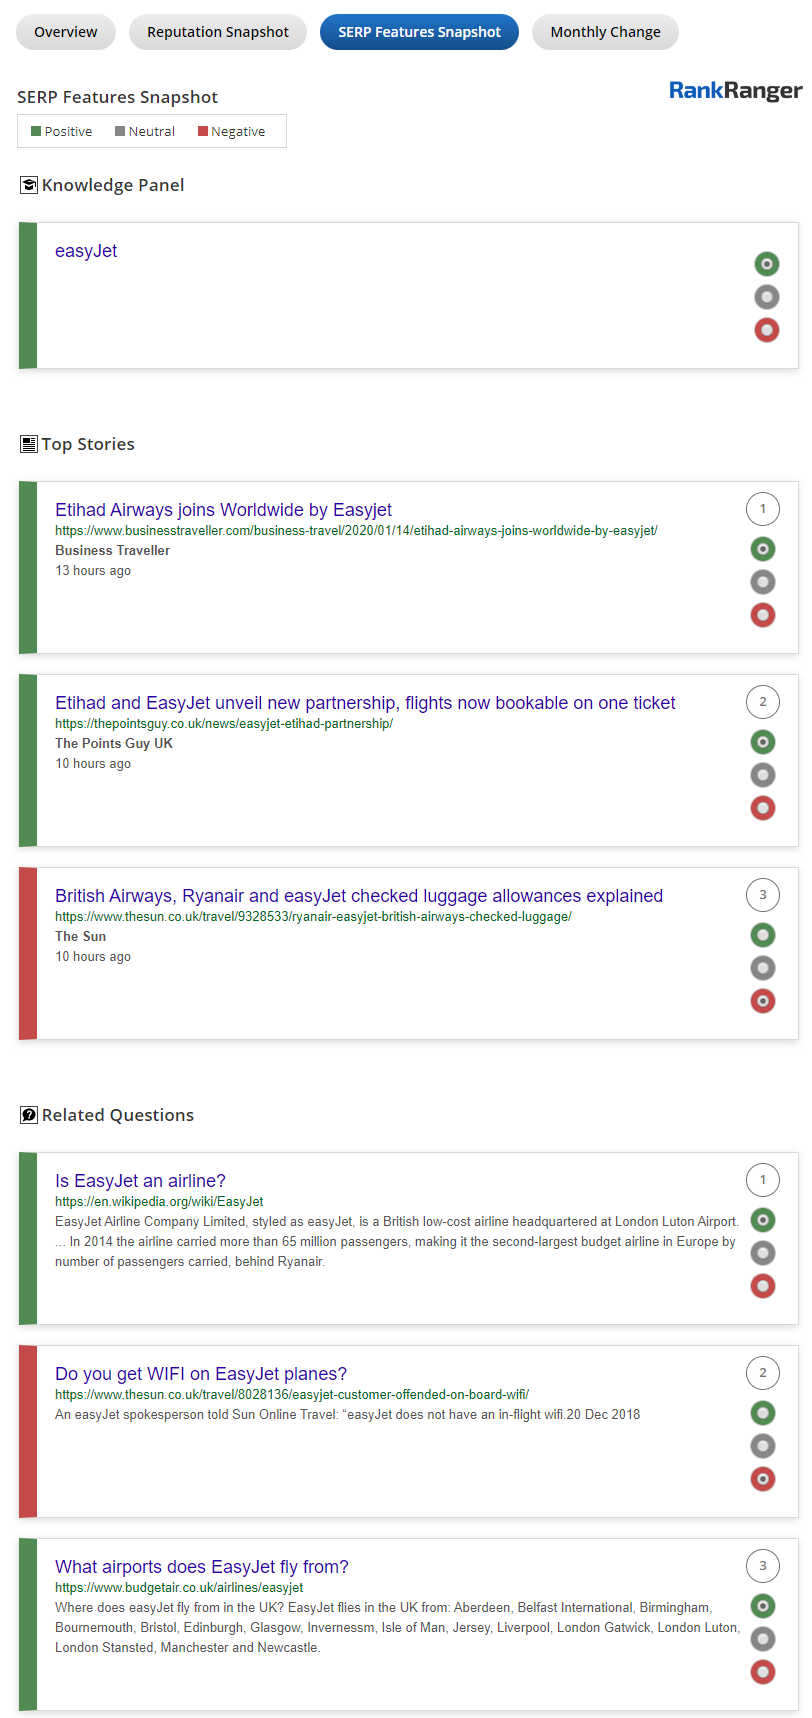Click the Knowledge Panel section icon

click(29, 185)
